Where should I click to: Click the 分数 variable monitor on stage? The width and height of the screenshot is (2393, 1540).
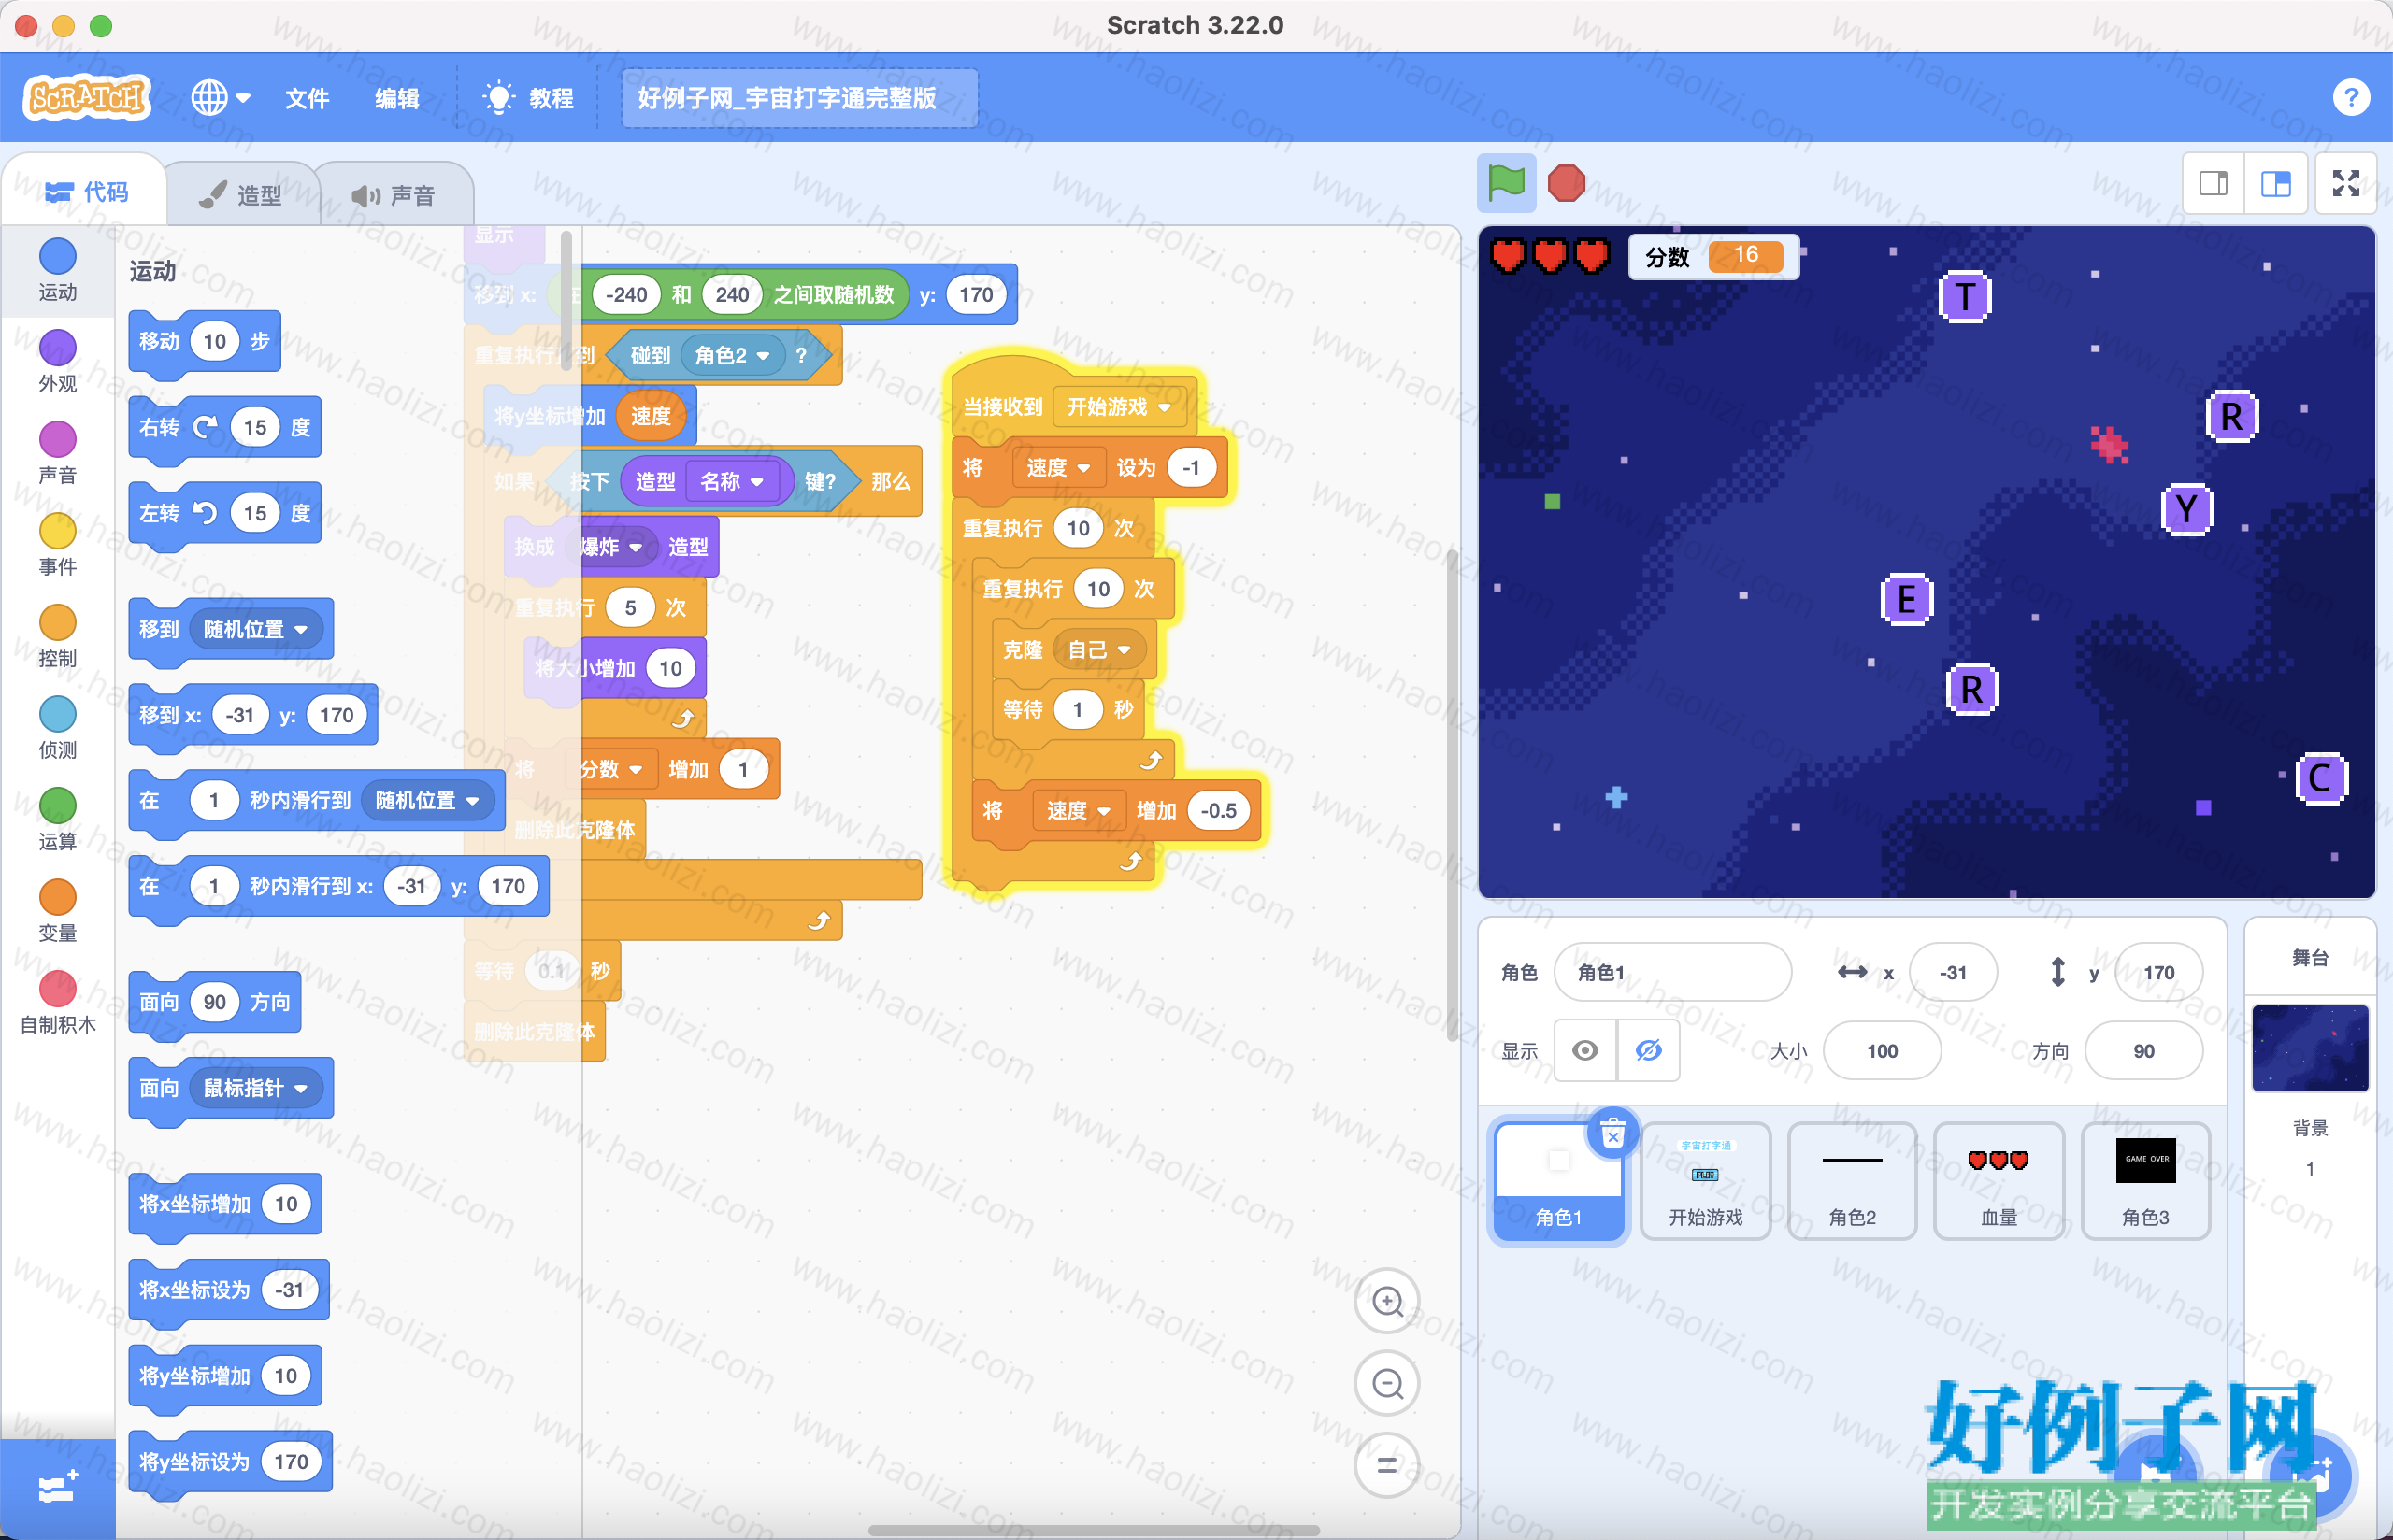click(1713, 257)
